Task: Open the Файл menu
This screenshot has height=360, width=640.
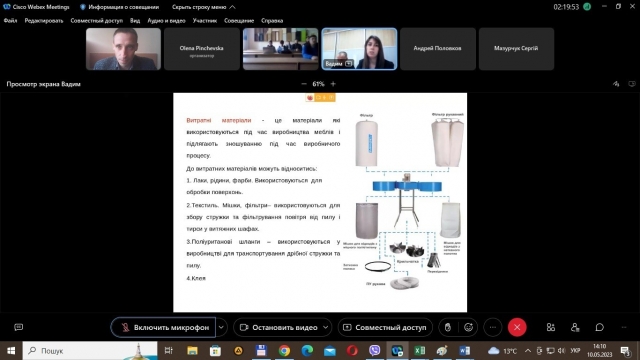Action: pos(10,20)
